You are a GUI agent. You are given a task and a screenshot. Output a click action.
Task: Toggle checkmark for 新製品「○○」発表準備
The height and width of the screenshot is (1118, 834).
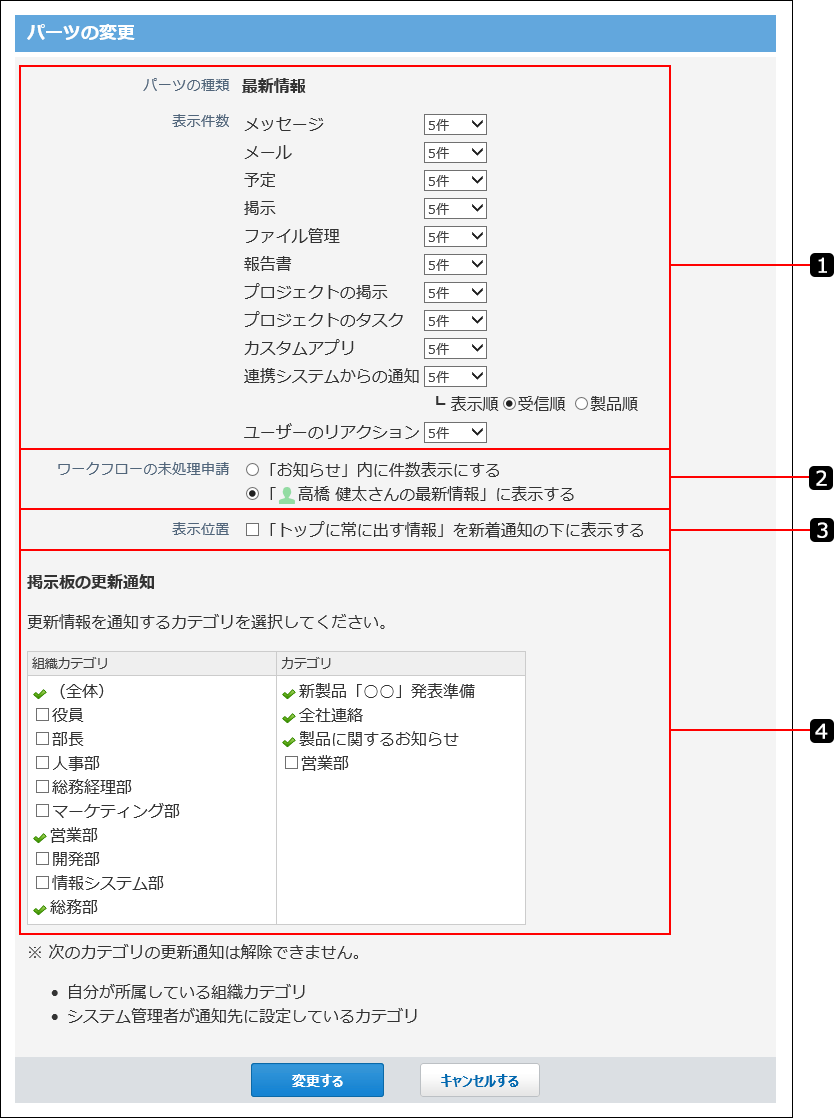click(289, 693)
